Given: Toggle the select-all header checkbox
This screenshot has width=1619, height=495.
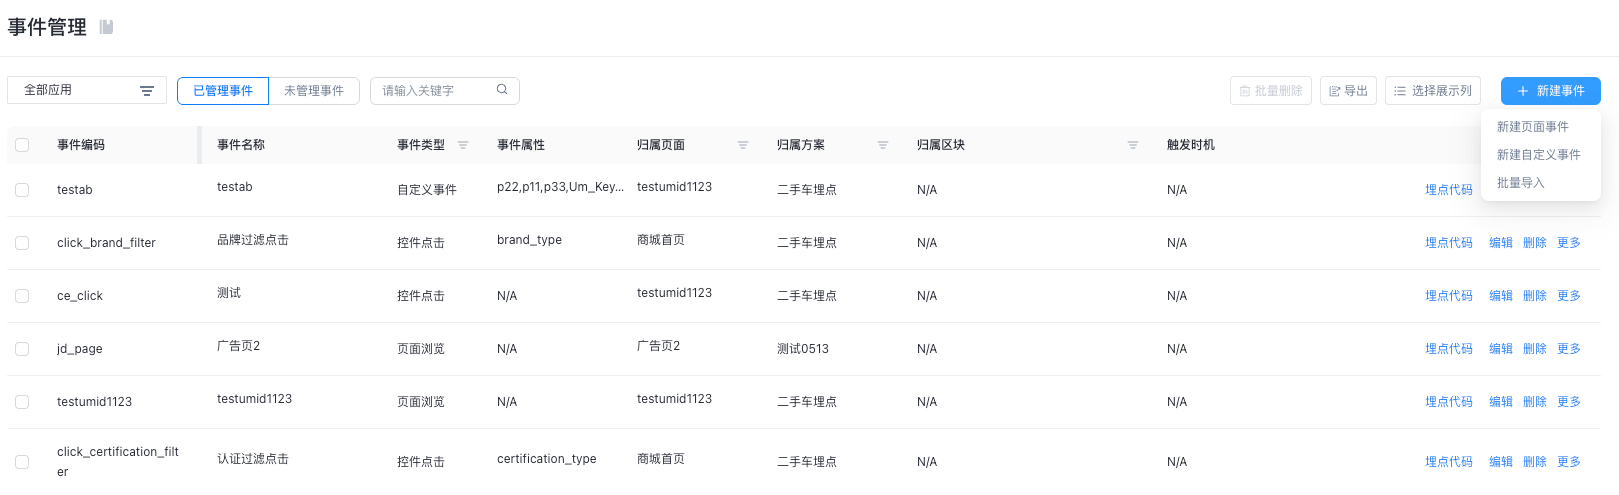Looking at the screenshot, I should point(22,145).
